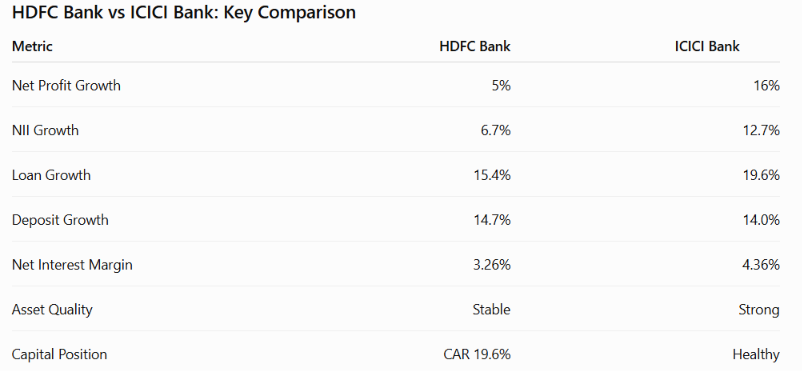Select the Net Profit Growth row label
The width and height of the screenshot is (802, 371).
click(66, 85)
